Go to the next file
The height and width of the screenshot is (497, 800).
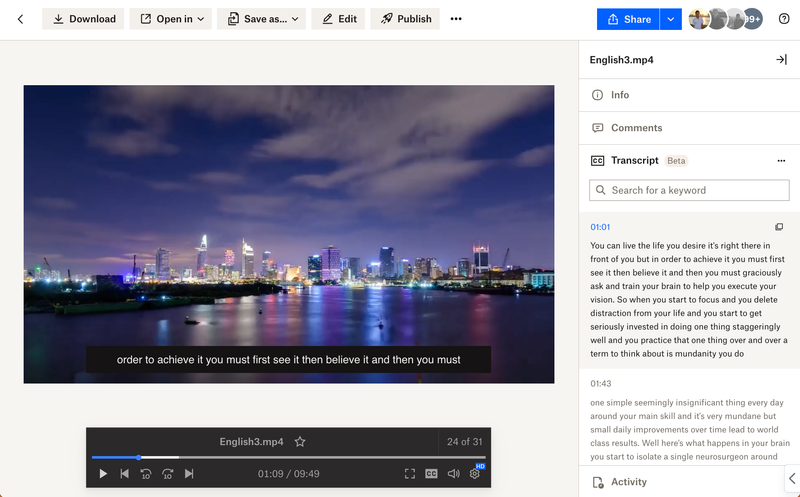pyautogui.click(x=189, y=474)
